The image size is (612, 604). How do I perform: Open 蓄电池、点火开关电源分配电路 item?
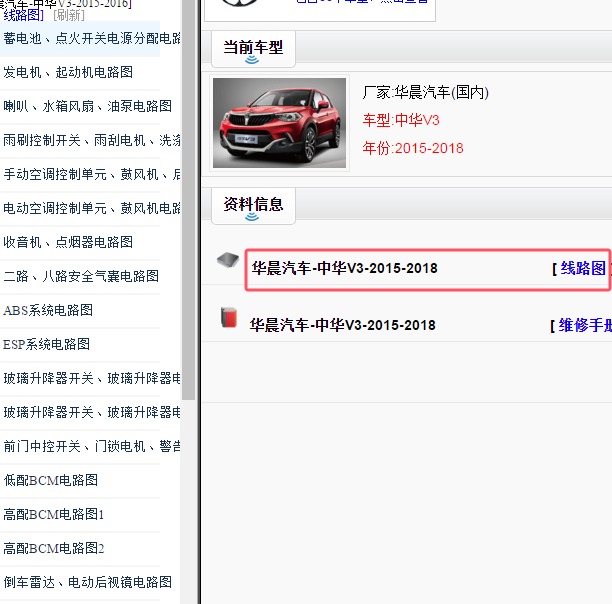coord(91,38)
